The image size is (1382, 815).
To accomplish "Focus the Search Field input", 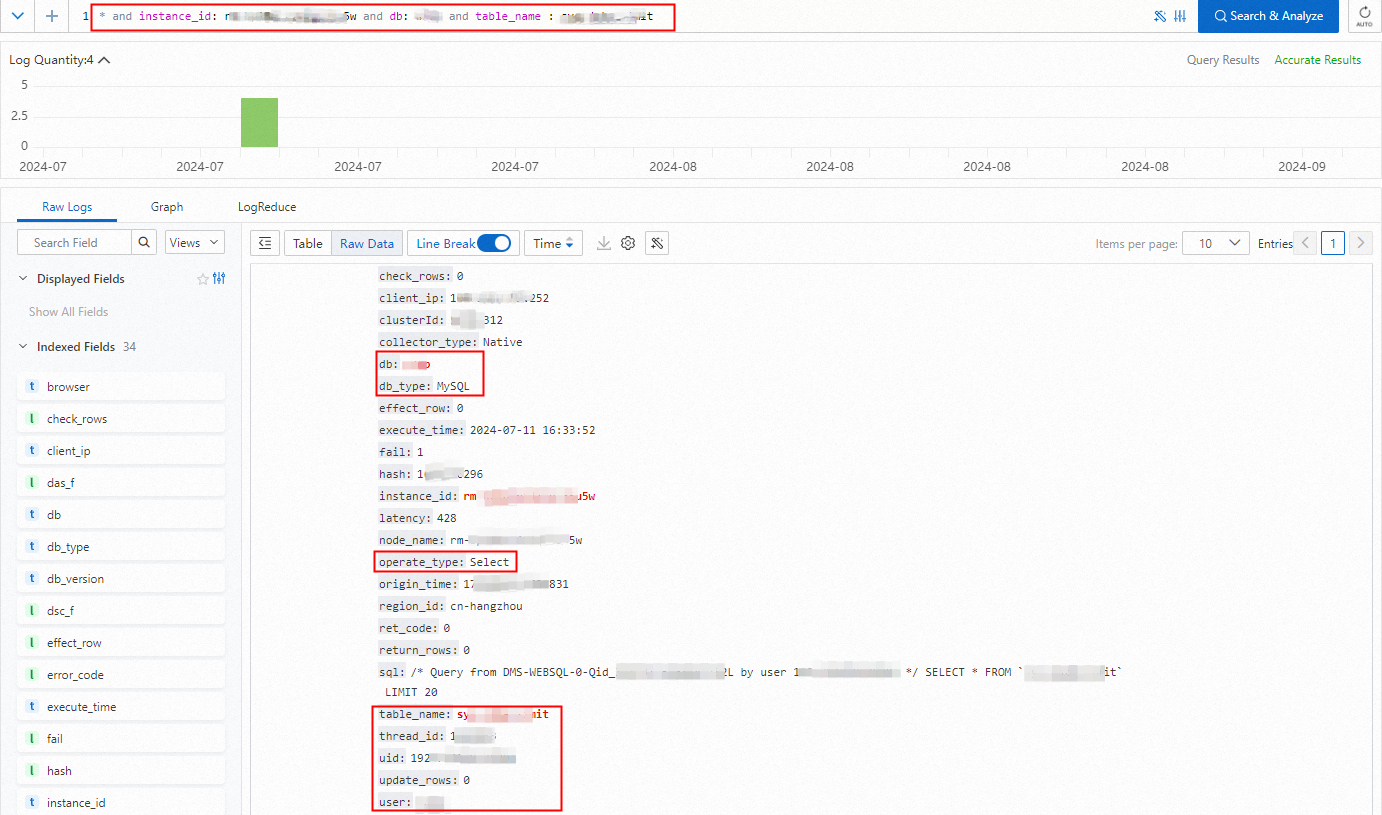I will 74,242.
